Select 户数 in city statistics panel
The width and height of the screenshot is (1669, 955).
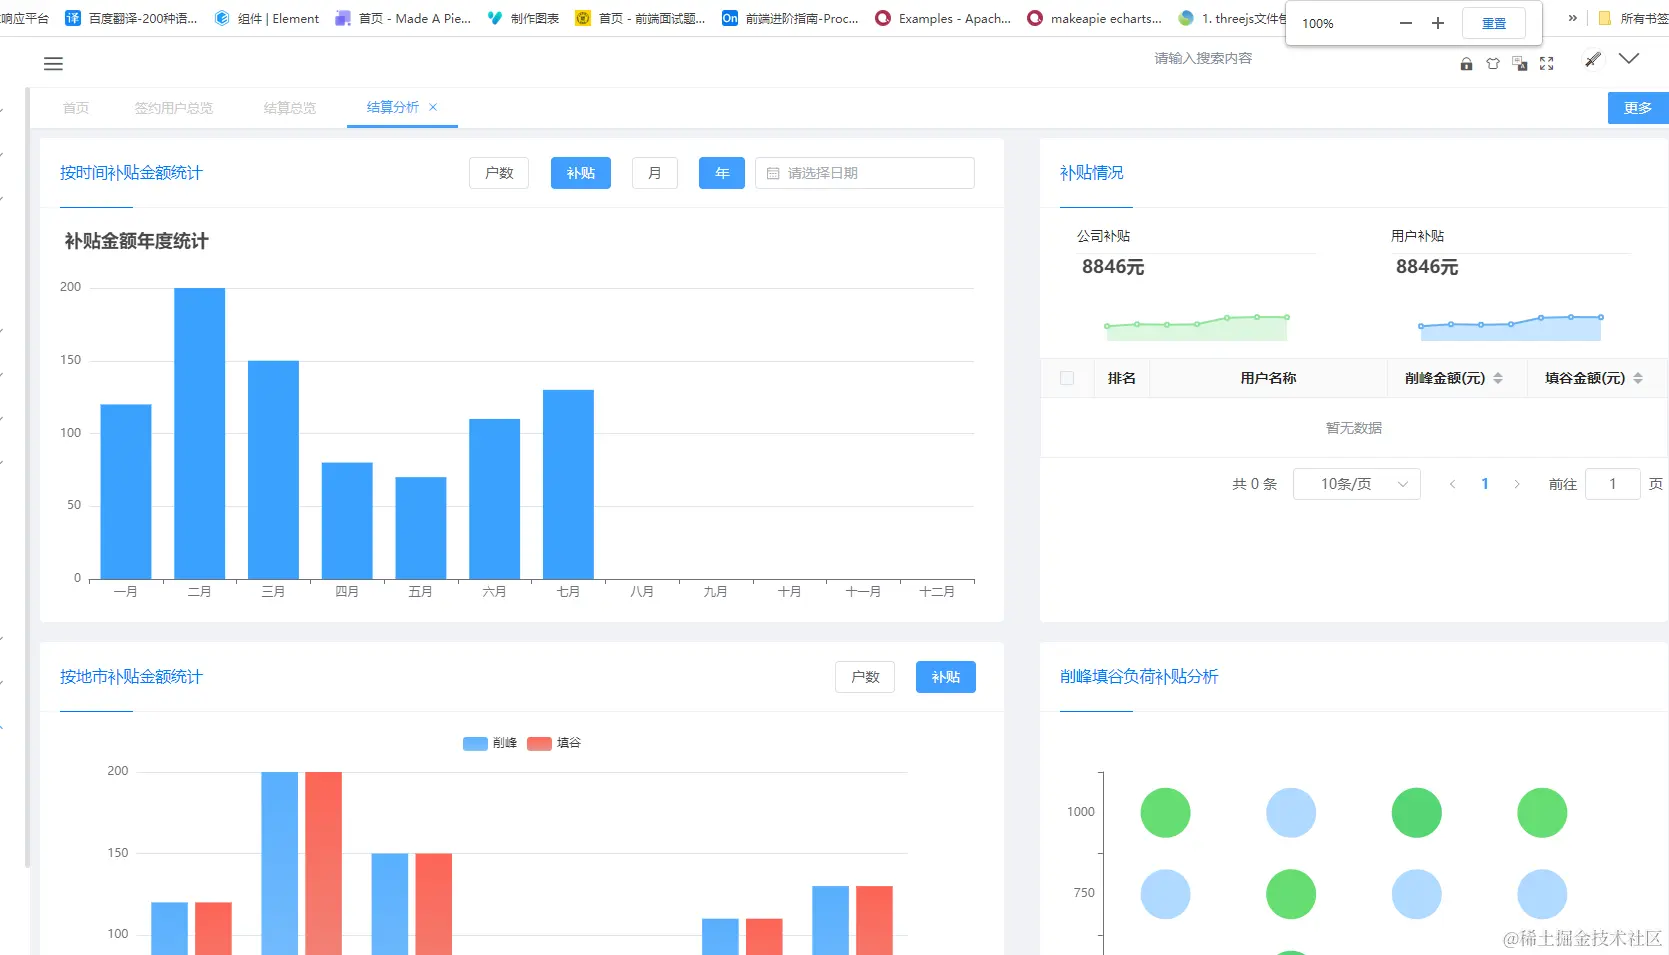865,677
